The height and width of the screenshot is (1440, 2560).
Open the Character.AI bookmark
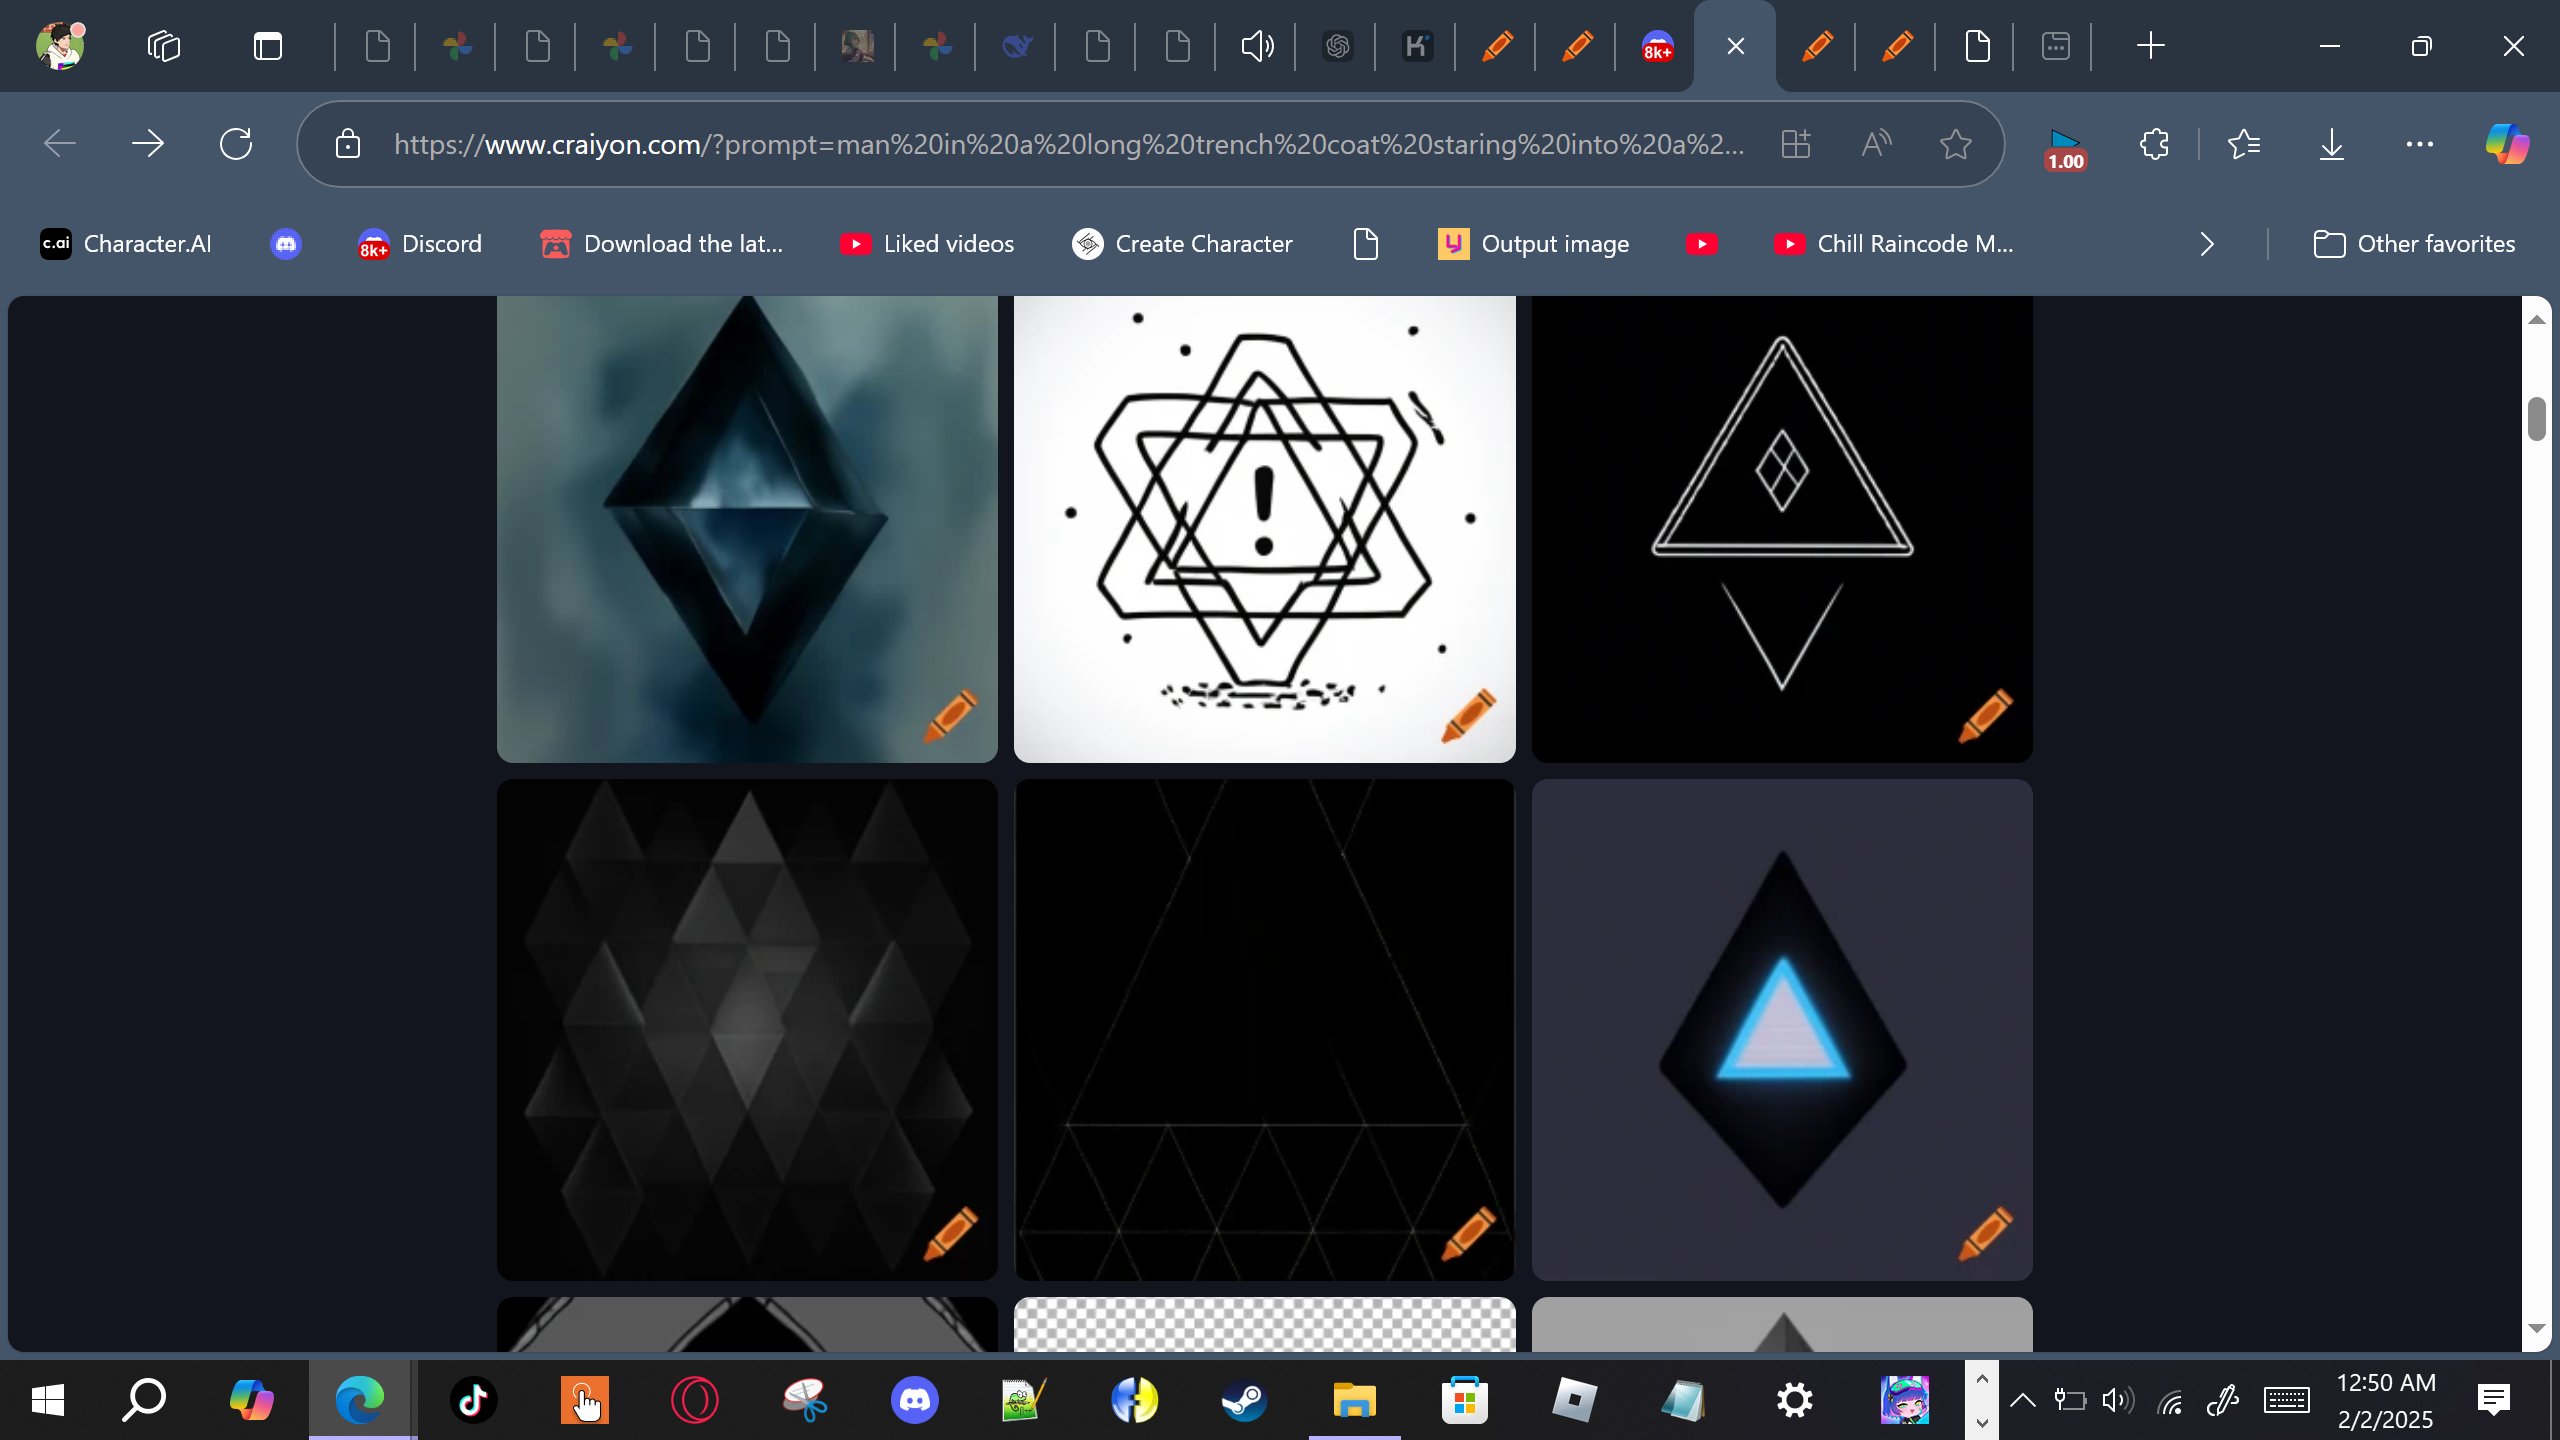click(x=126, y=244)
